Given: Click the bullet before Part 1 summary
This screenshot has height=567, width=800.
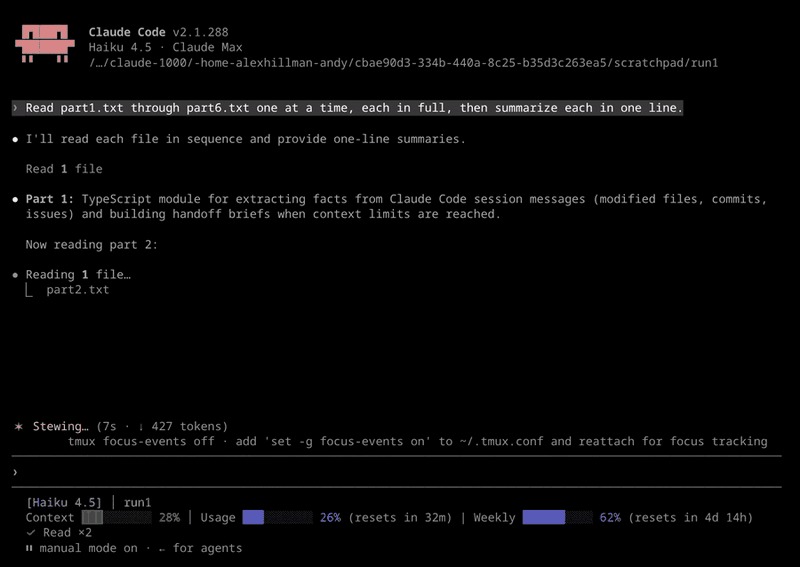Looking at the screenshot, I should [x=16, y=200].
